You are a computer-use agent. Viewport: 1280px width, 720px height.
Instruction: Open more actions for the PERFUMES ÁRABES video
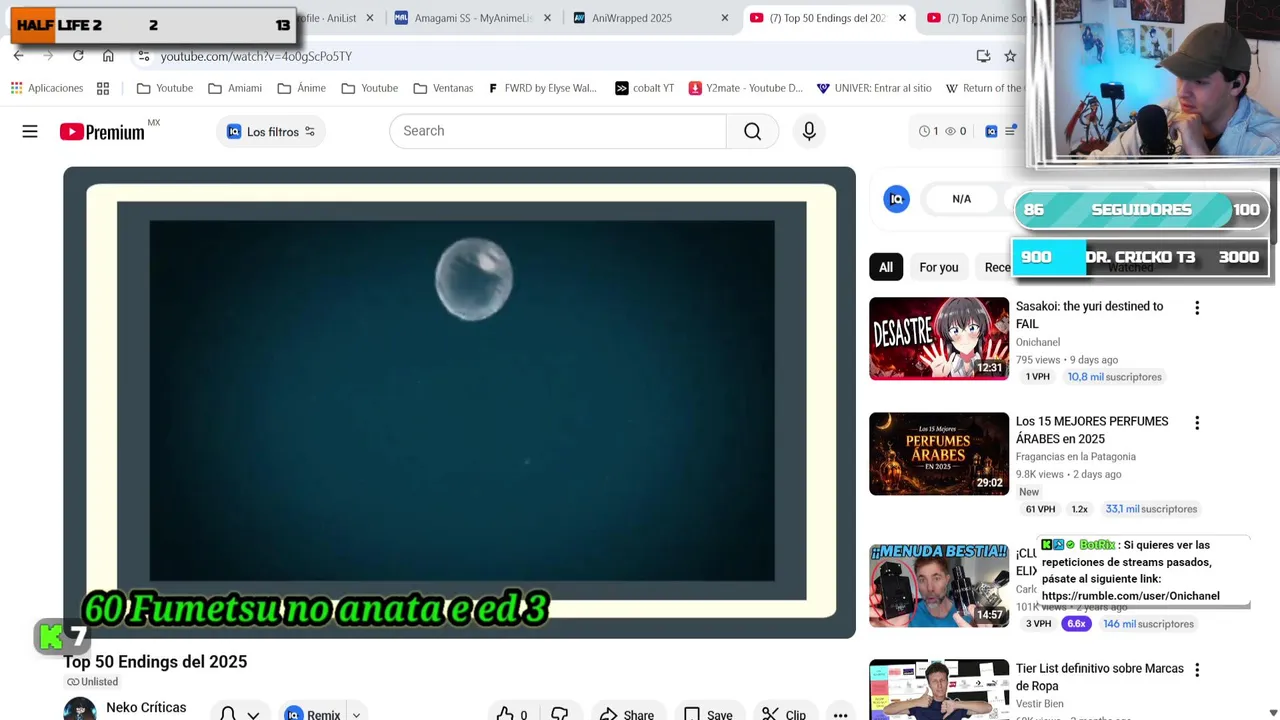point(1197,423)
